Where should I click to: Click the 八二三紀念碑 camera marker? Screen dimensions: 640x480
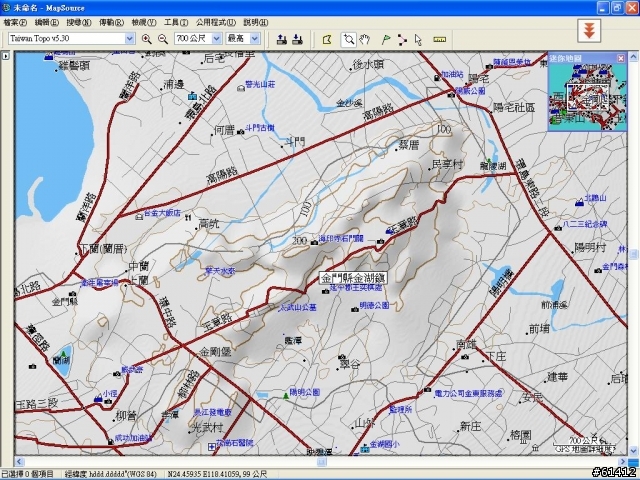click(558, 228)
